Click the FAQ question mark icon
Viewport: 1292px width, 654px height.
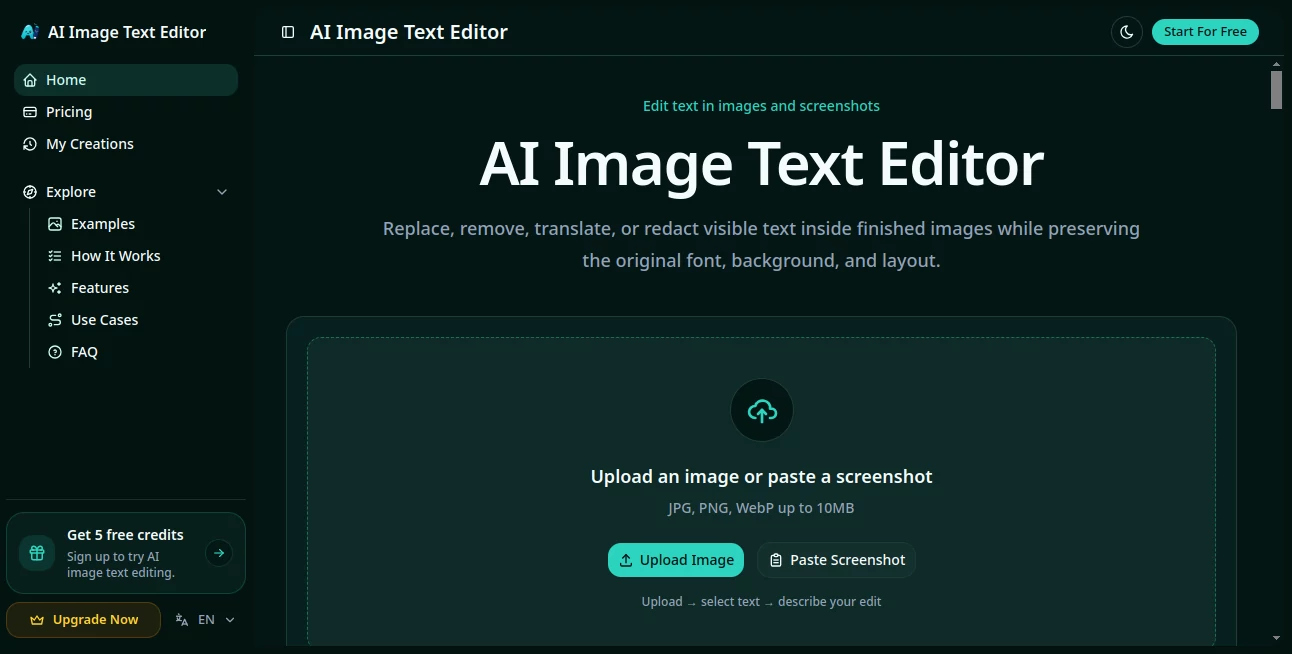point(55,352)
